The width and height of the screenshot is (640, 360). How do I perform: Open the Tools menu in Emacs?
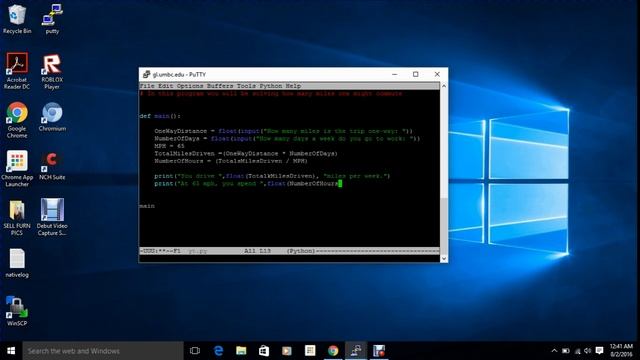click(x=246, y=86)
